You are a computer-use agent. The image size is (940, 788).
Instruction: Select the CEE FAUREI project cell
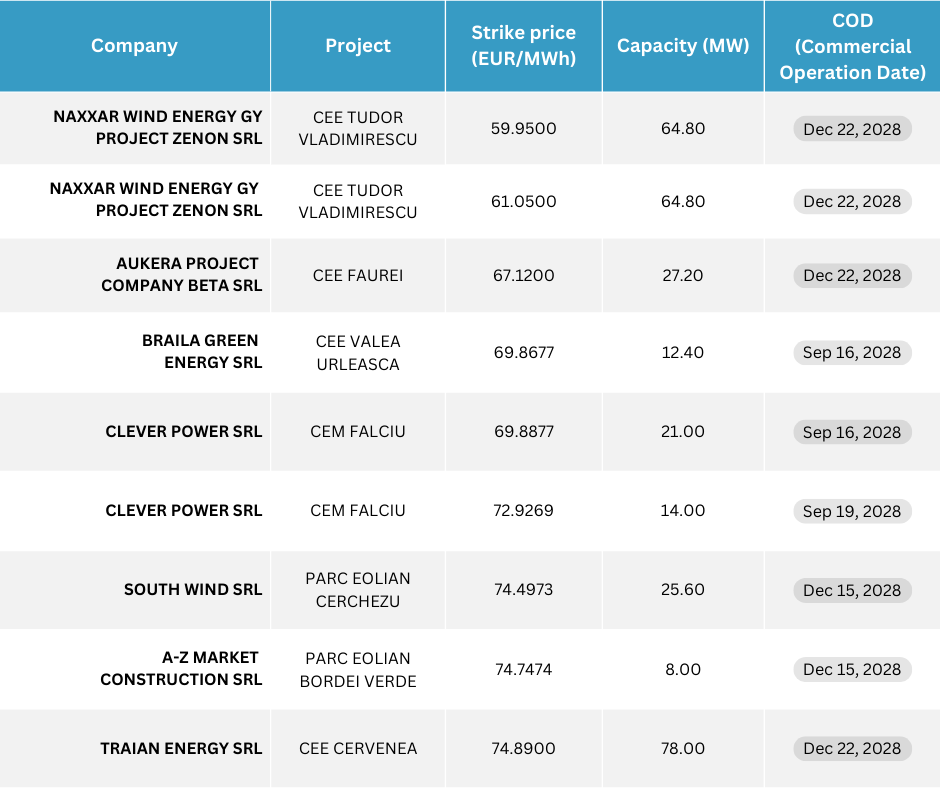pyautogui.click(x=358, y=275)
